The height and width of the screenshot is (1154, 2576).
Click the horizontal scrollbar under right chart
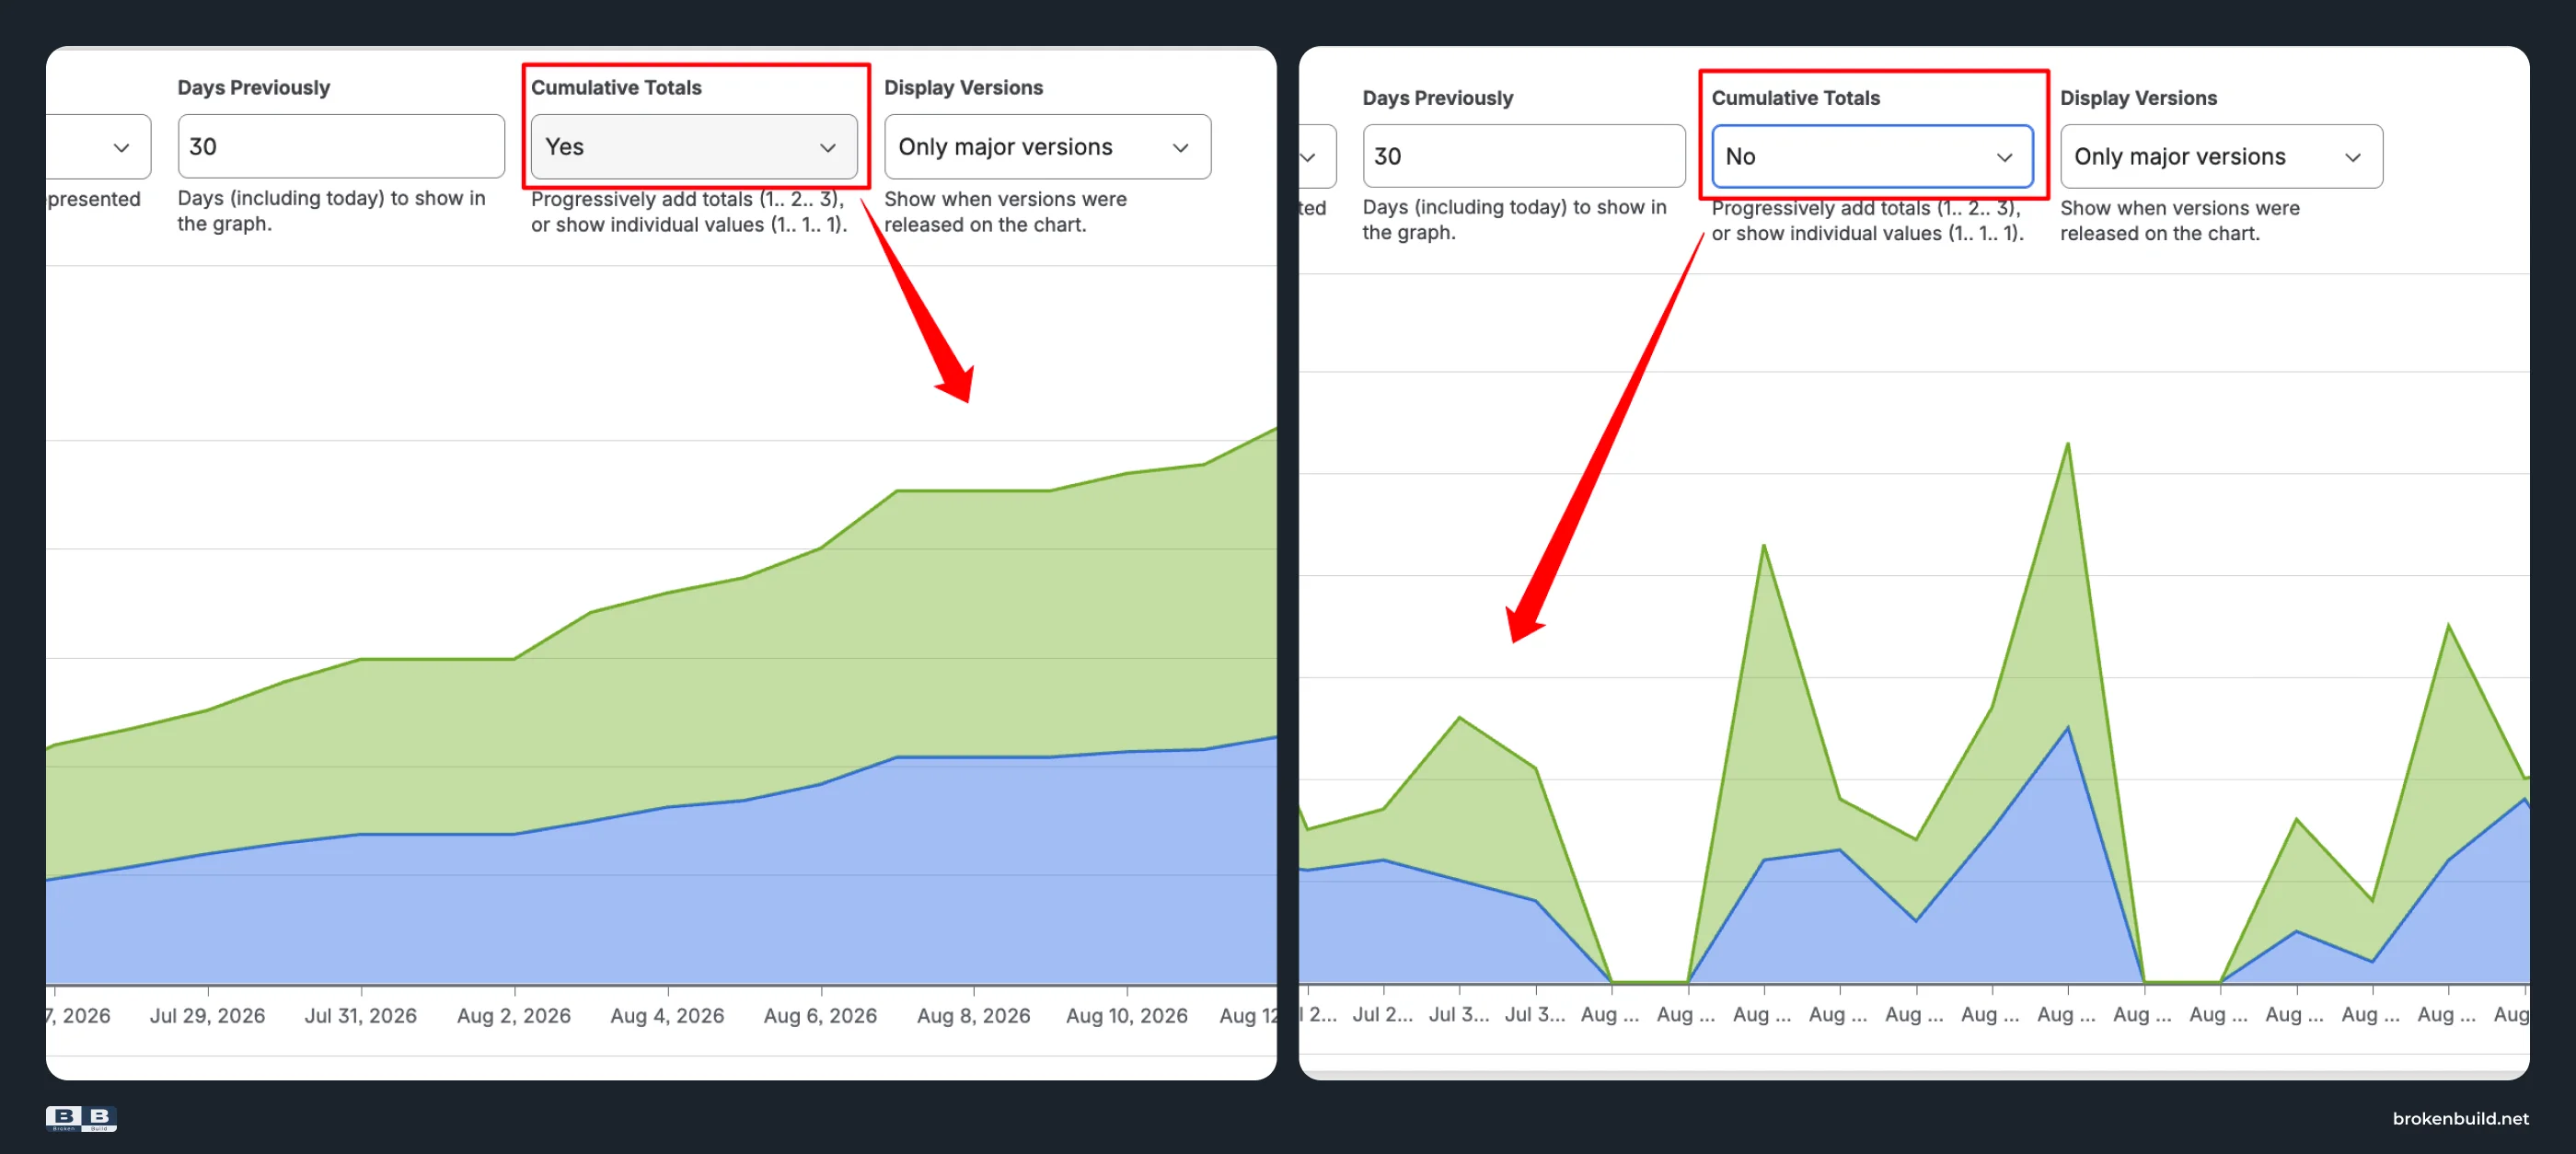pyautogui.click(x=1913, y=1074)
